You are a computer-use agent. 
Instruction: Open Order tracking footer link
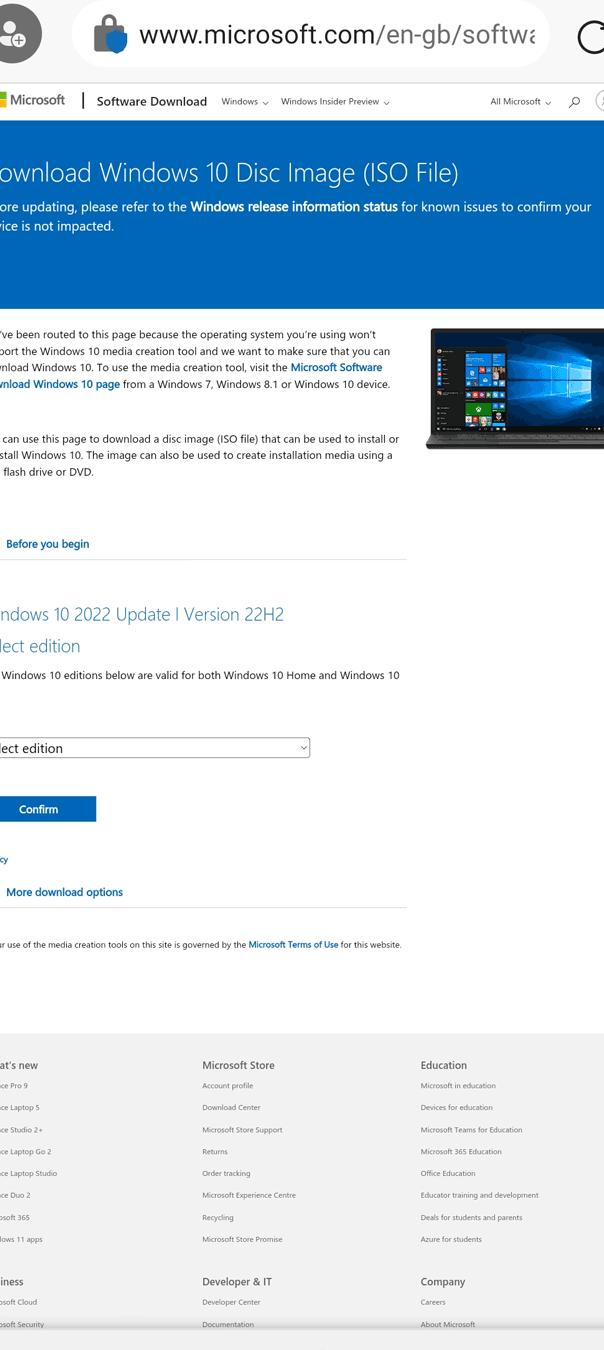tap(226, 1174)
